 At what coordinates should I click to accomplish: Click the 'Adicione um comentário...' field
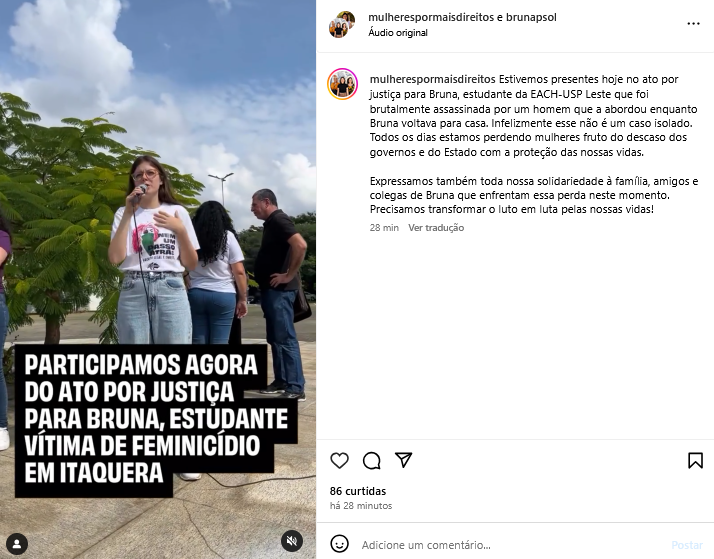tap(512, 545)
